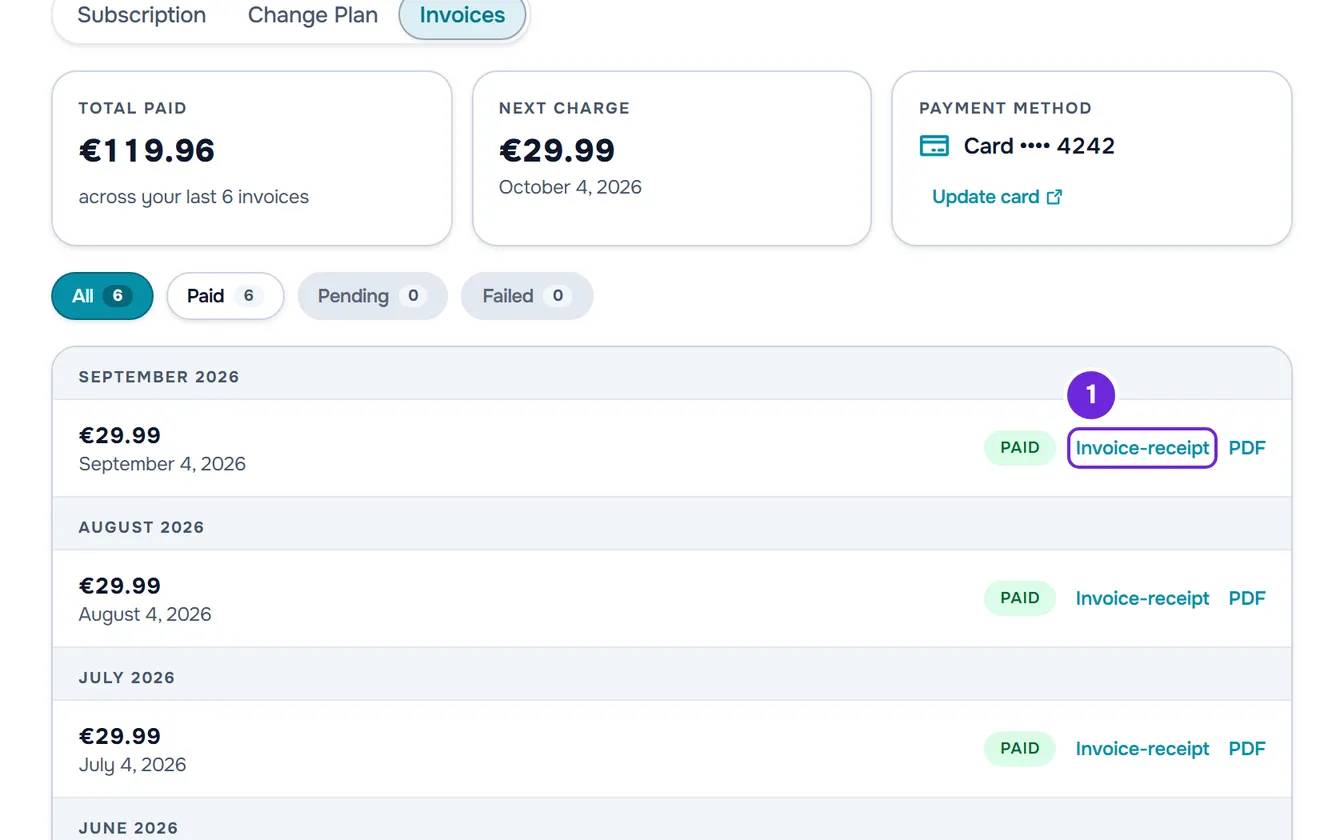This screenshot has height=840, width=1344.
Task: Download PDF for September 4, 2026 invoice
Action: point(1247,448)
